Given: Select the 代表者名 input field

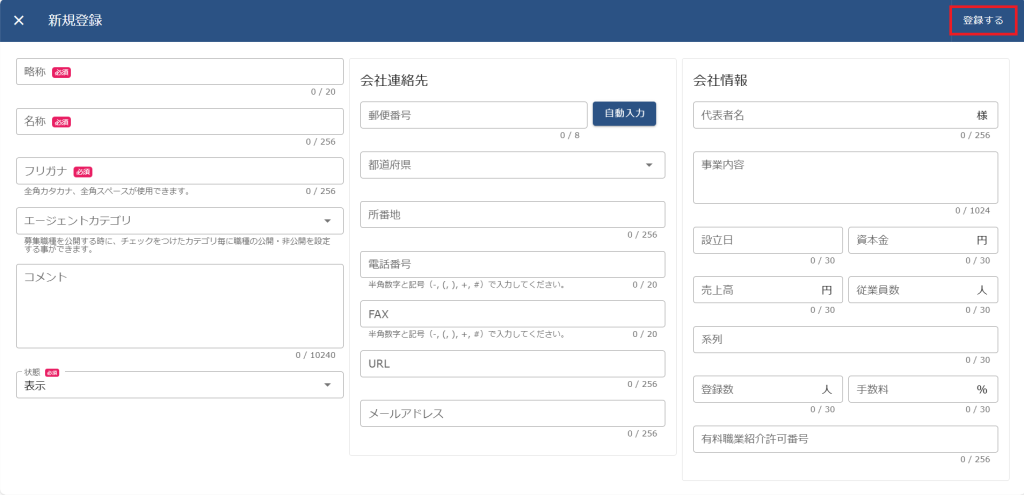Looking at the screenshot, I should (x=830, y=115).
